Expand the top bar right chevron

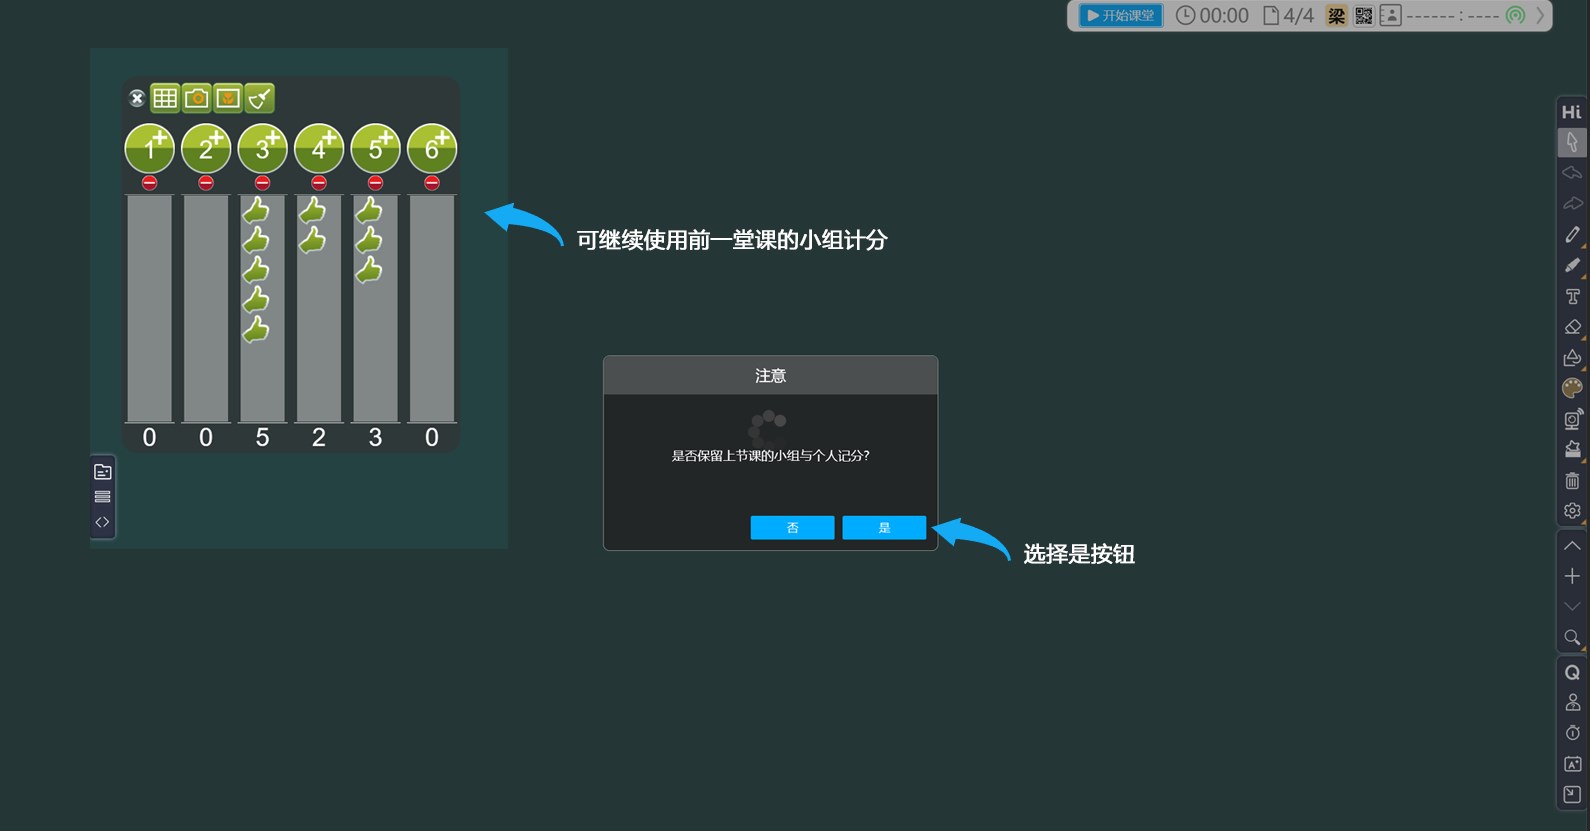coord(1540,16)
